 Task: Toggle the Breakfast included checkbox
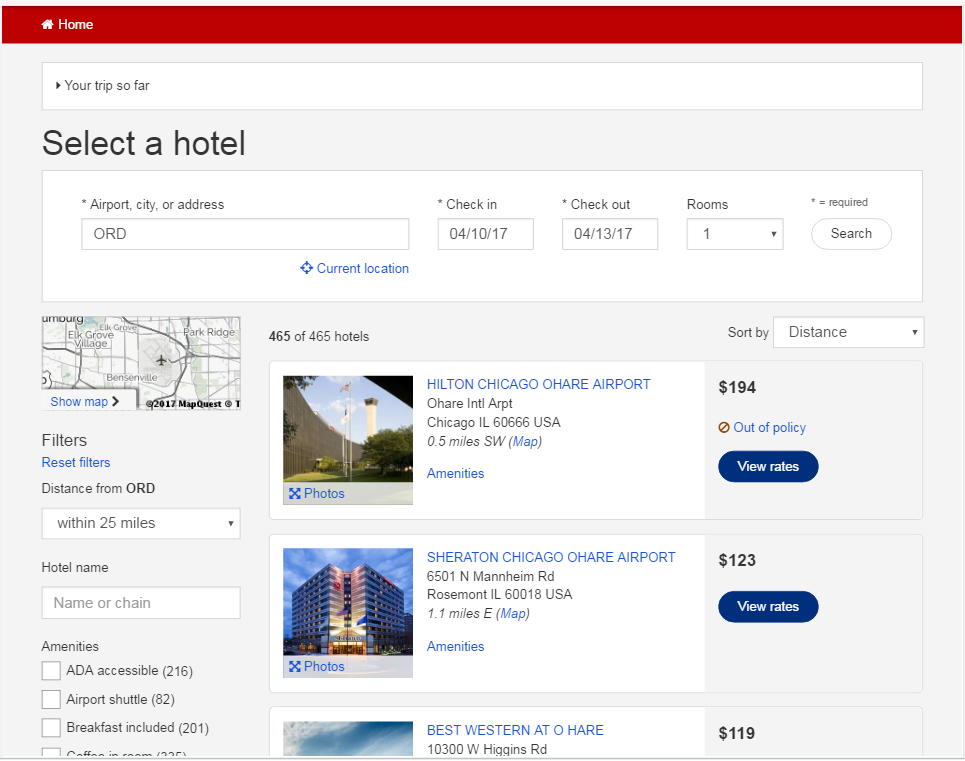point(51,728)
